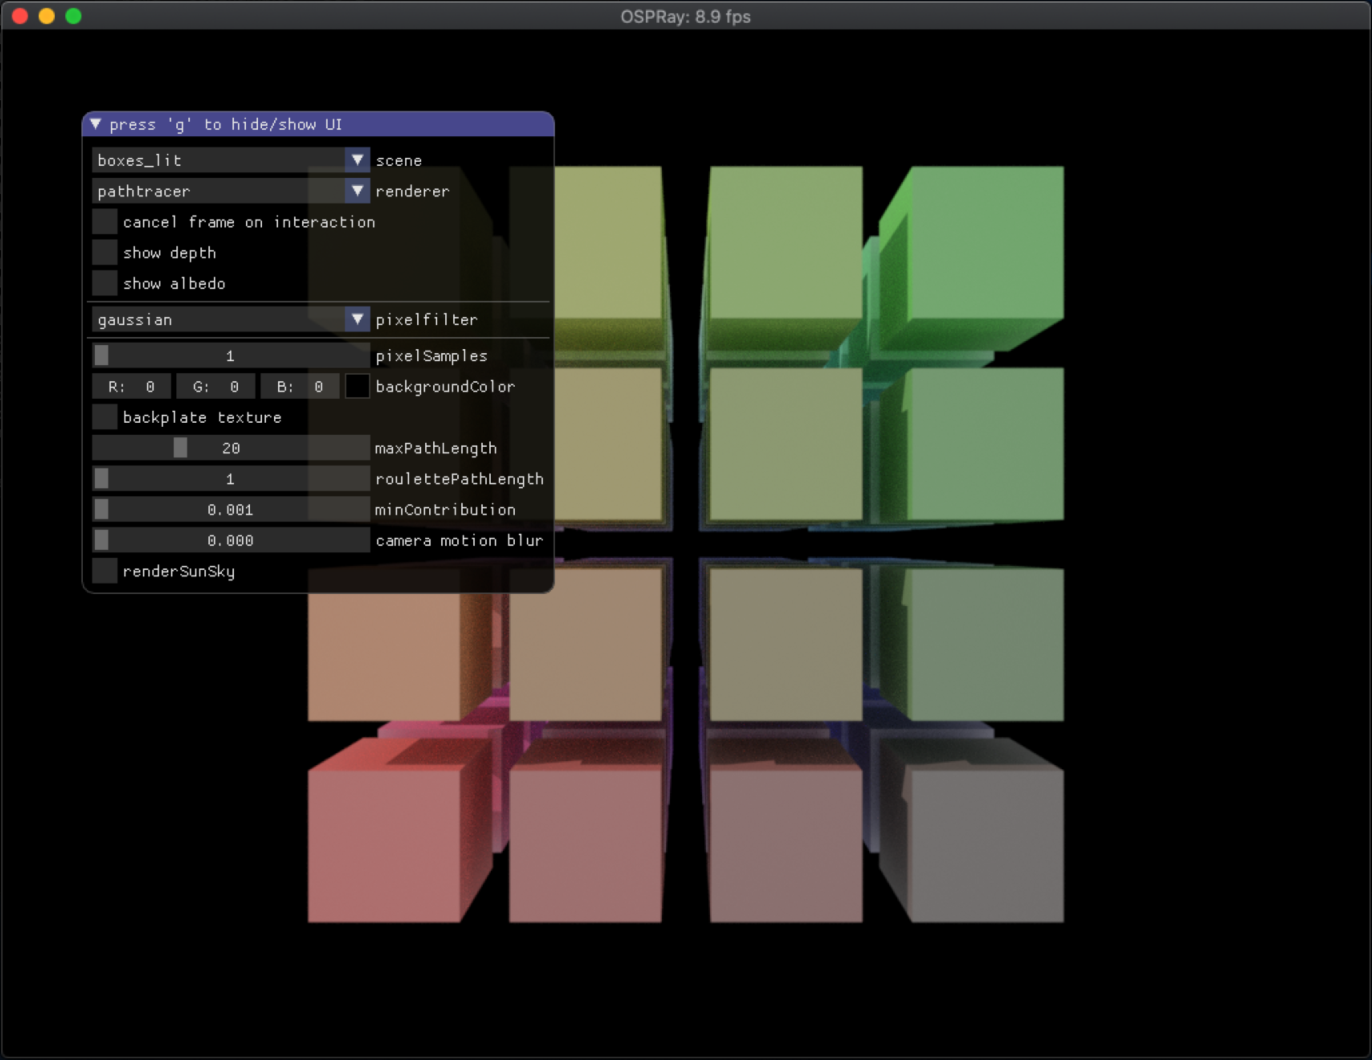The height and width of the screenshot is (1060, 1372).
Task: Turn on the renderSunSky checkbox
Action: 105,571
